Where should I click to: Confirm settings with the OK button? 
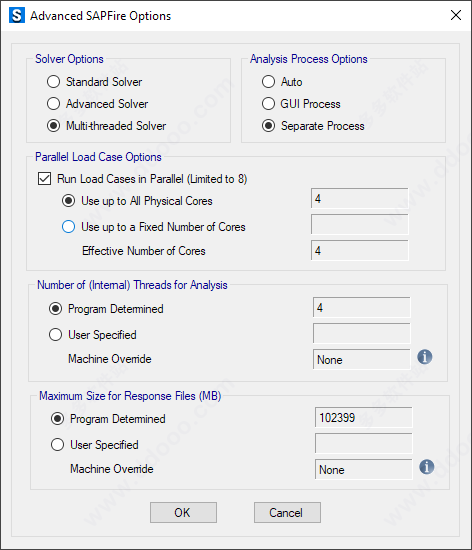pos(183,513)
